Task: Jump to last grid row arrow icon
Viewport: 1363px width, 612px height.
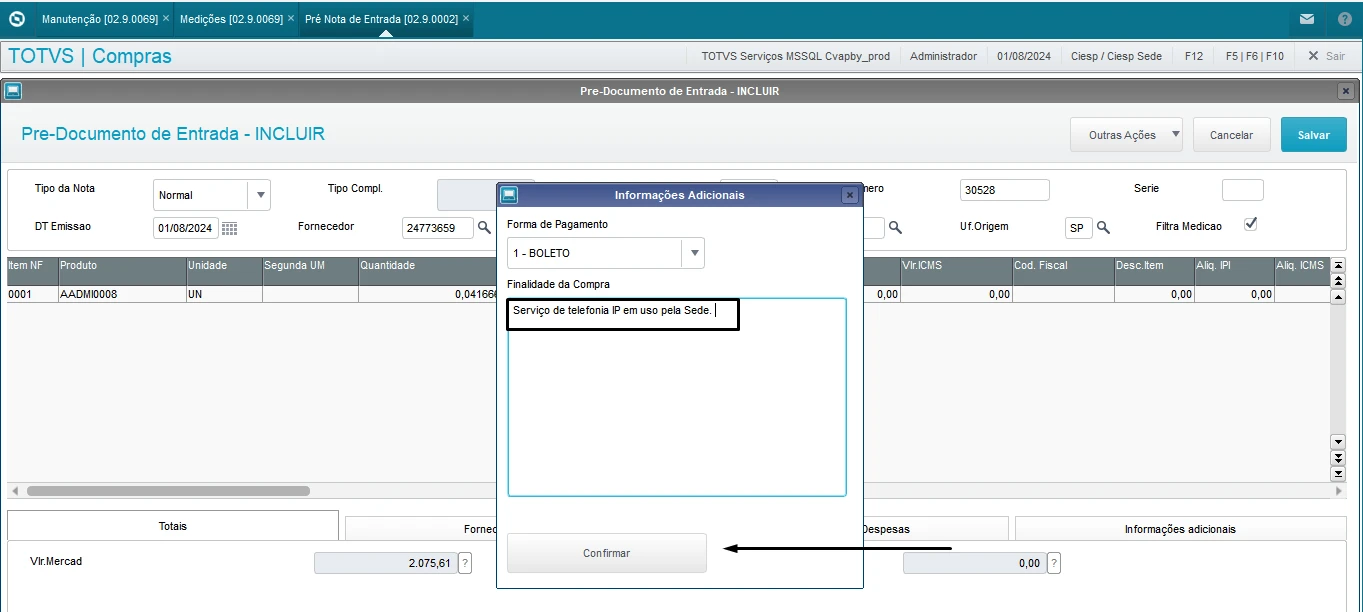Action: (1338, 473)
